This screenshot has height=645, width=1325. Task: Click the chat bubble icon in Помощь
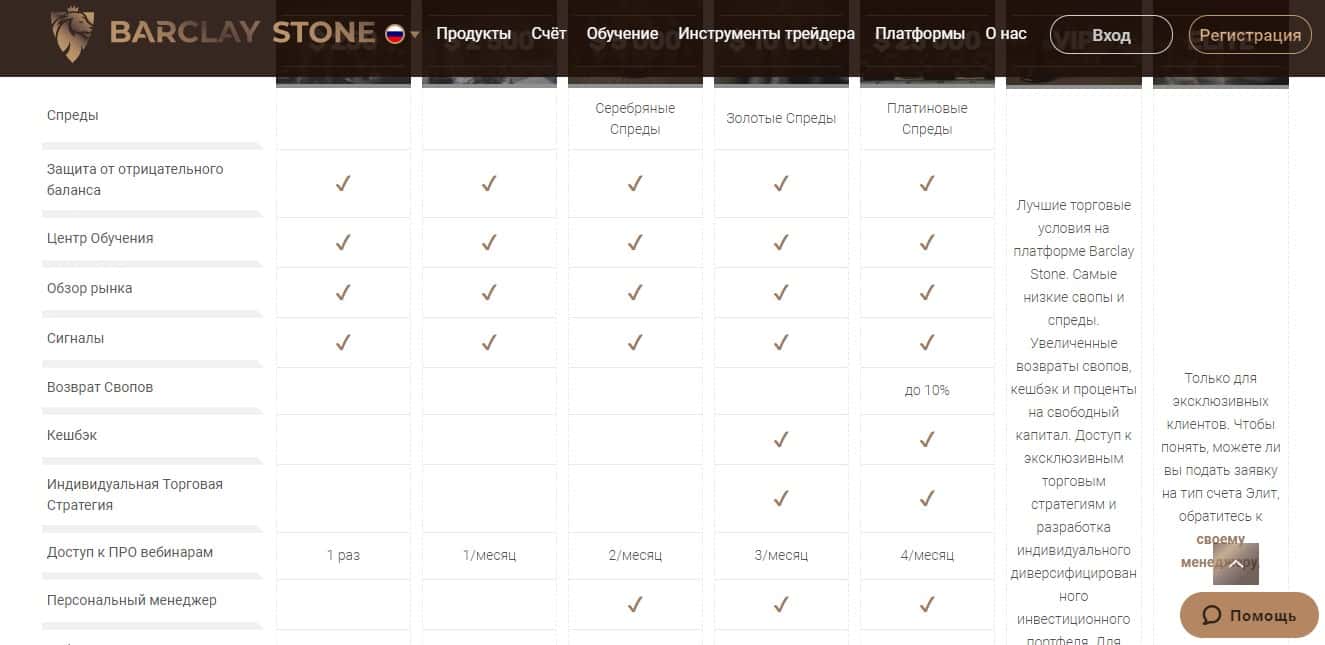(1211, 615)
